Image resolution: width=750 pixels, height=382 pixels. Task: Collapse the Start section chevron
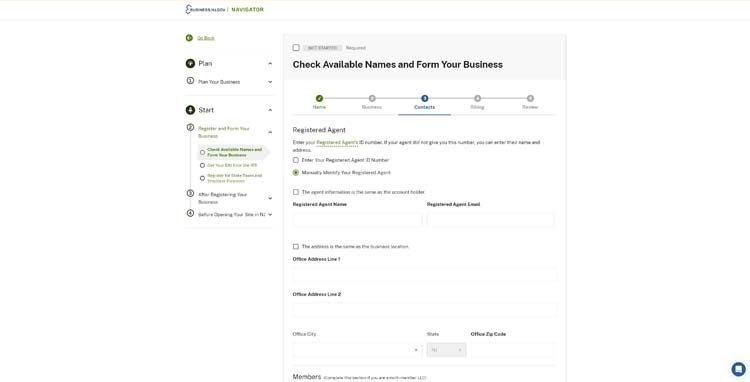tap(270, 110)
